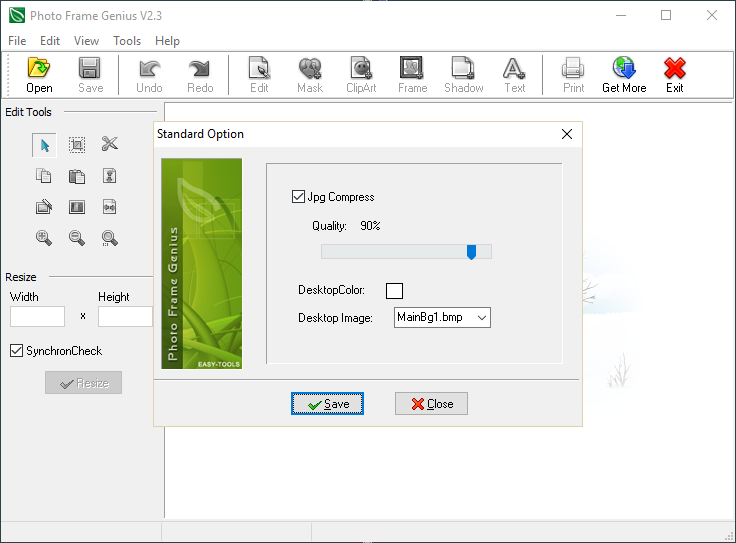Click the Quality slider thumb

tap(471, 252)
